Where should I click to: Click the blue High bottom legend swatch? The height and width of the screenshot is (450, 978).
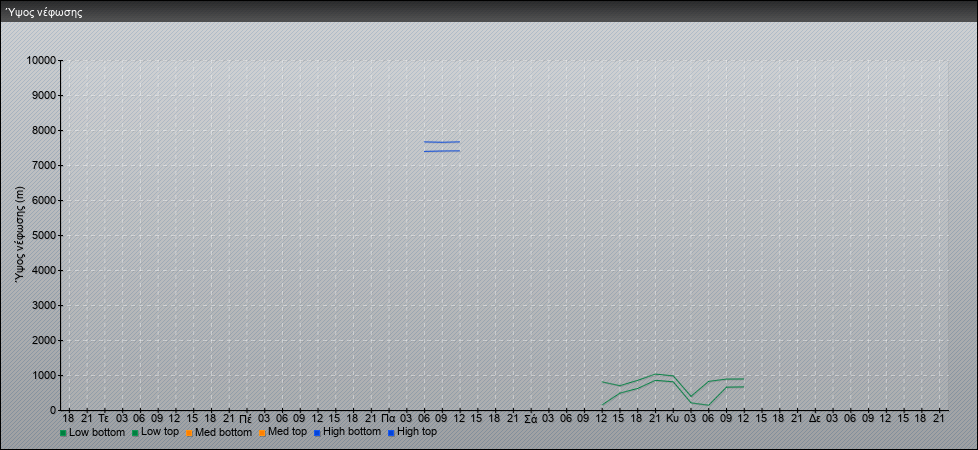tap(317, 433)
